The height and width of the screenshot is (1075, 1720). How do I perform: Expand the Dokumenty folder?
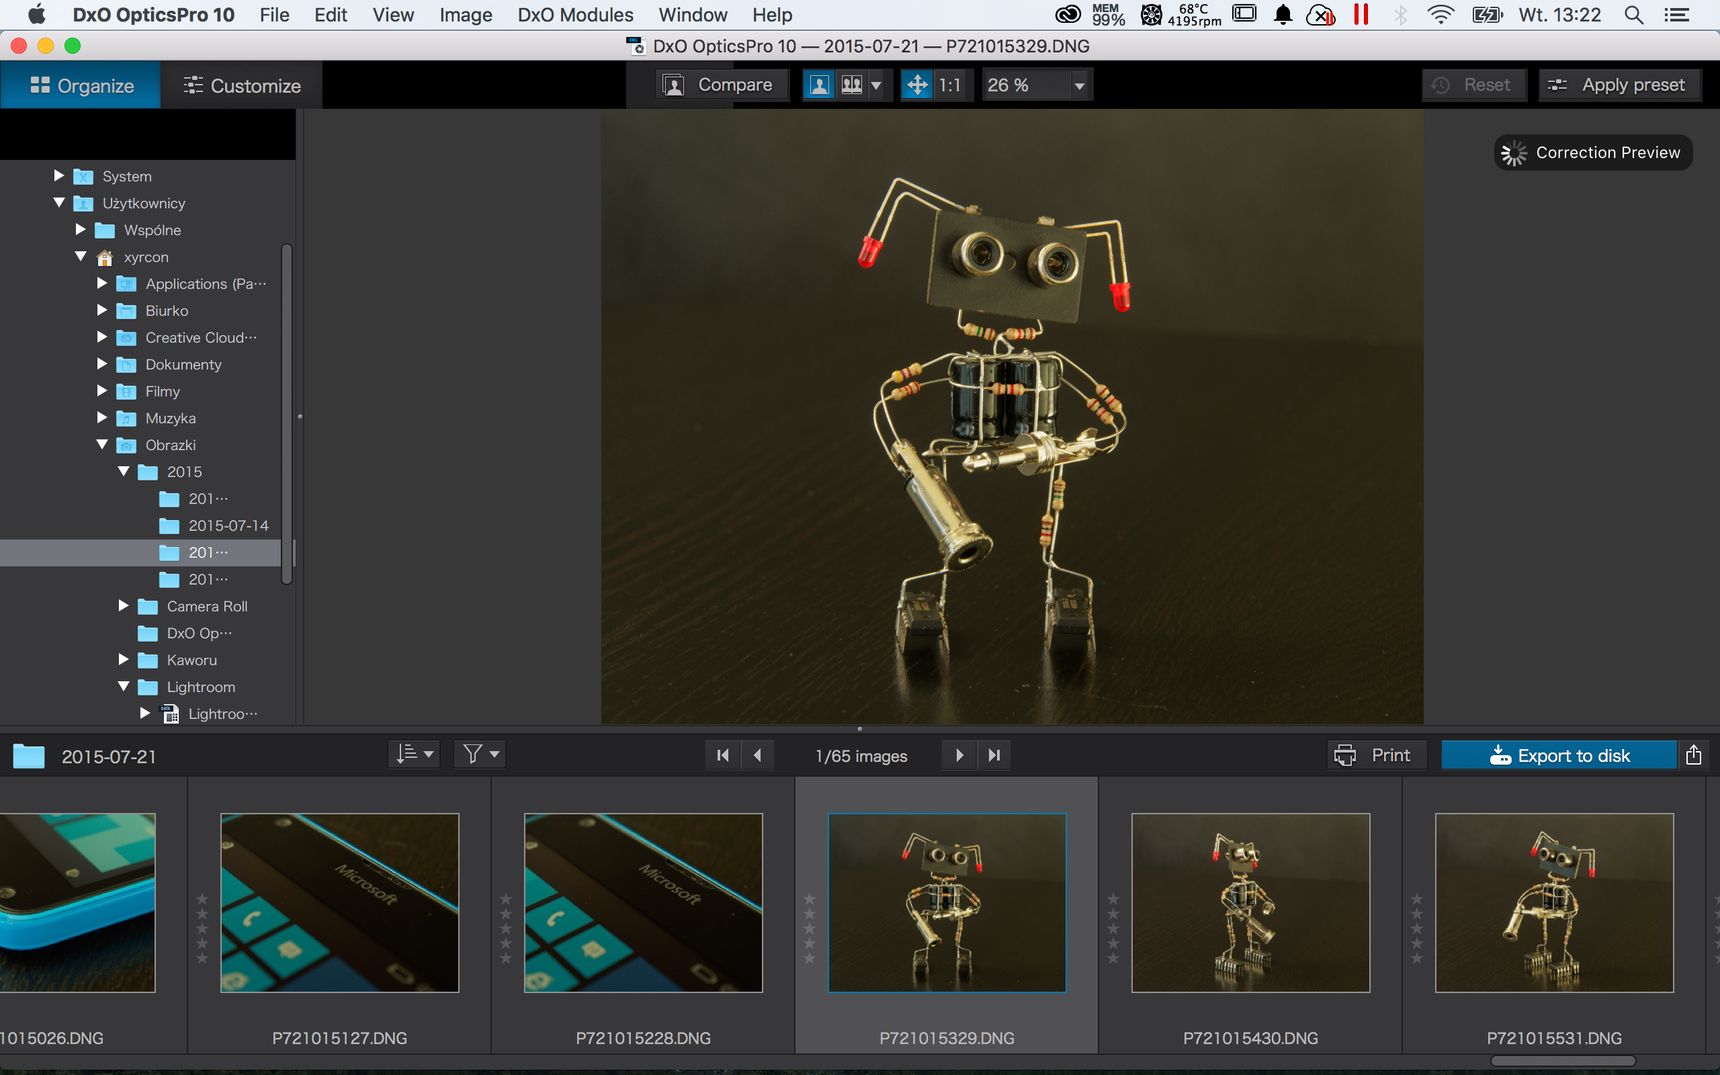(102, 364)
